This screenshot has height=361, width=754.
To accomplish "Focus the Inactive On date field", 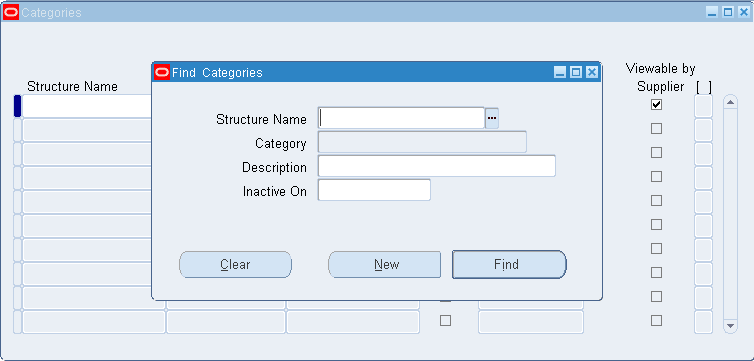I will (374, 190).
